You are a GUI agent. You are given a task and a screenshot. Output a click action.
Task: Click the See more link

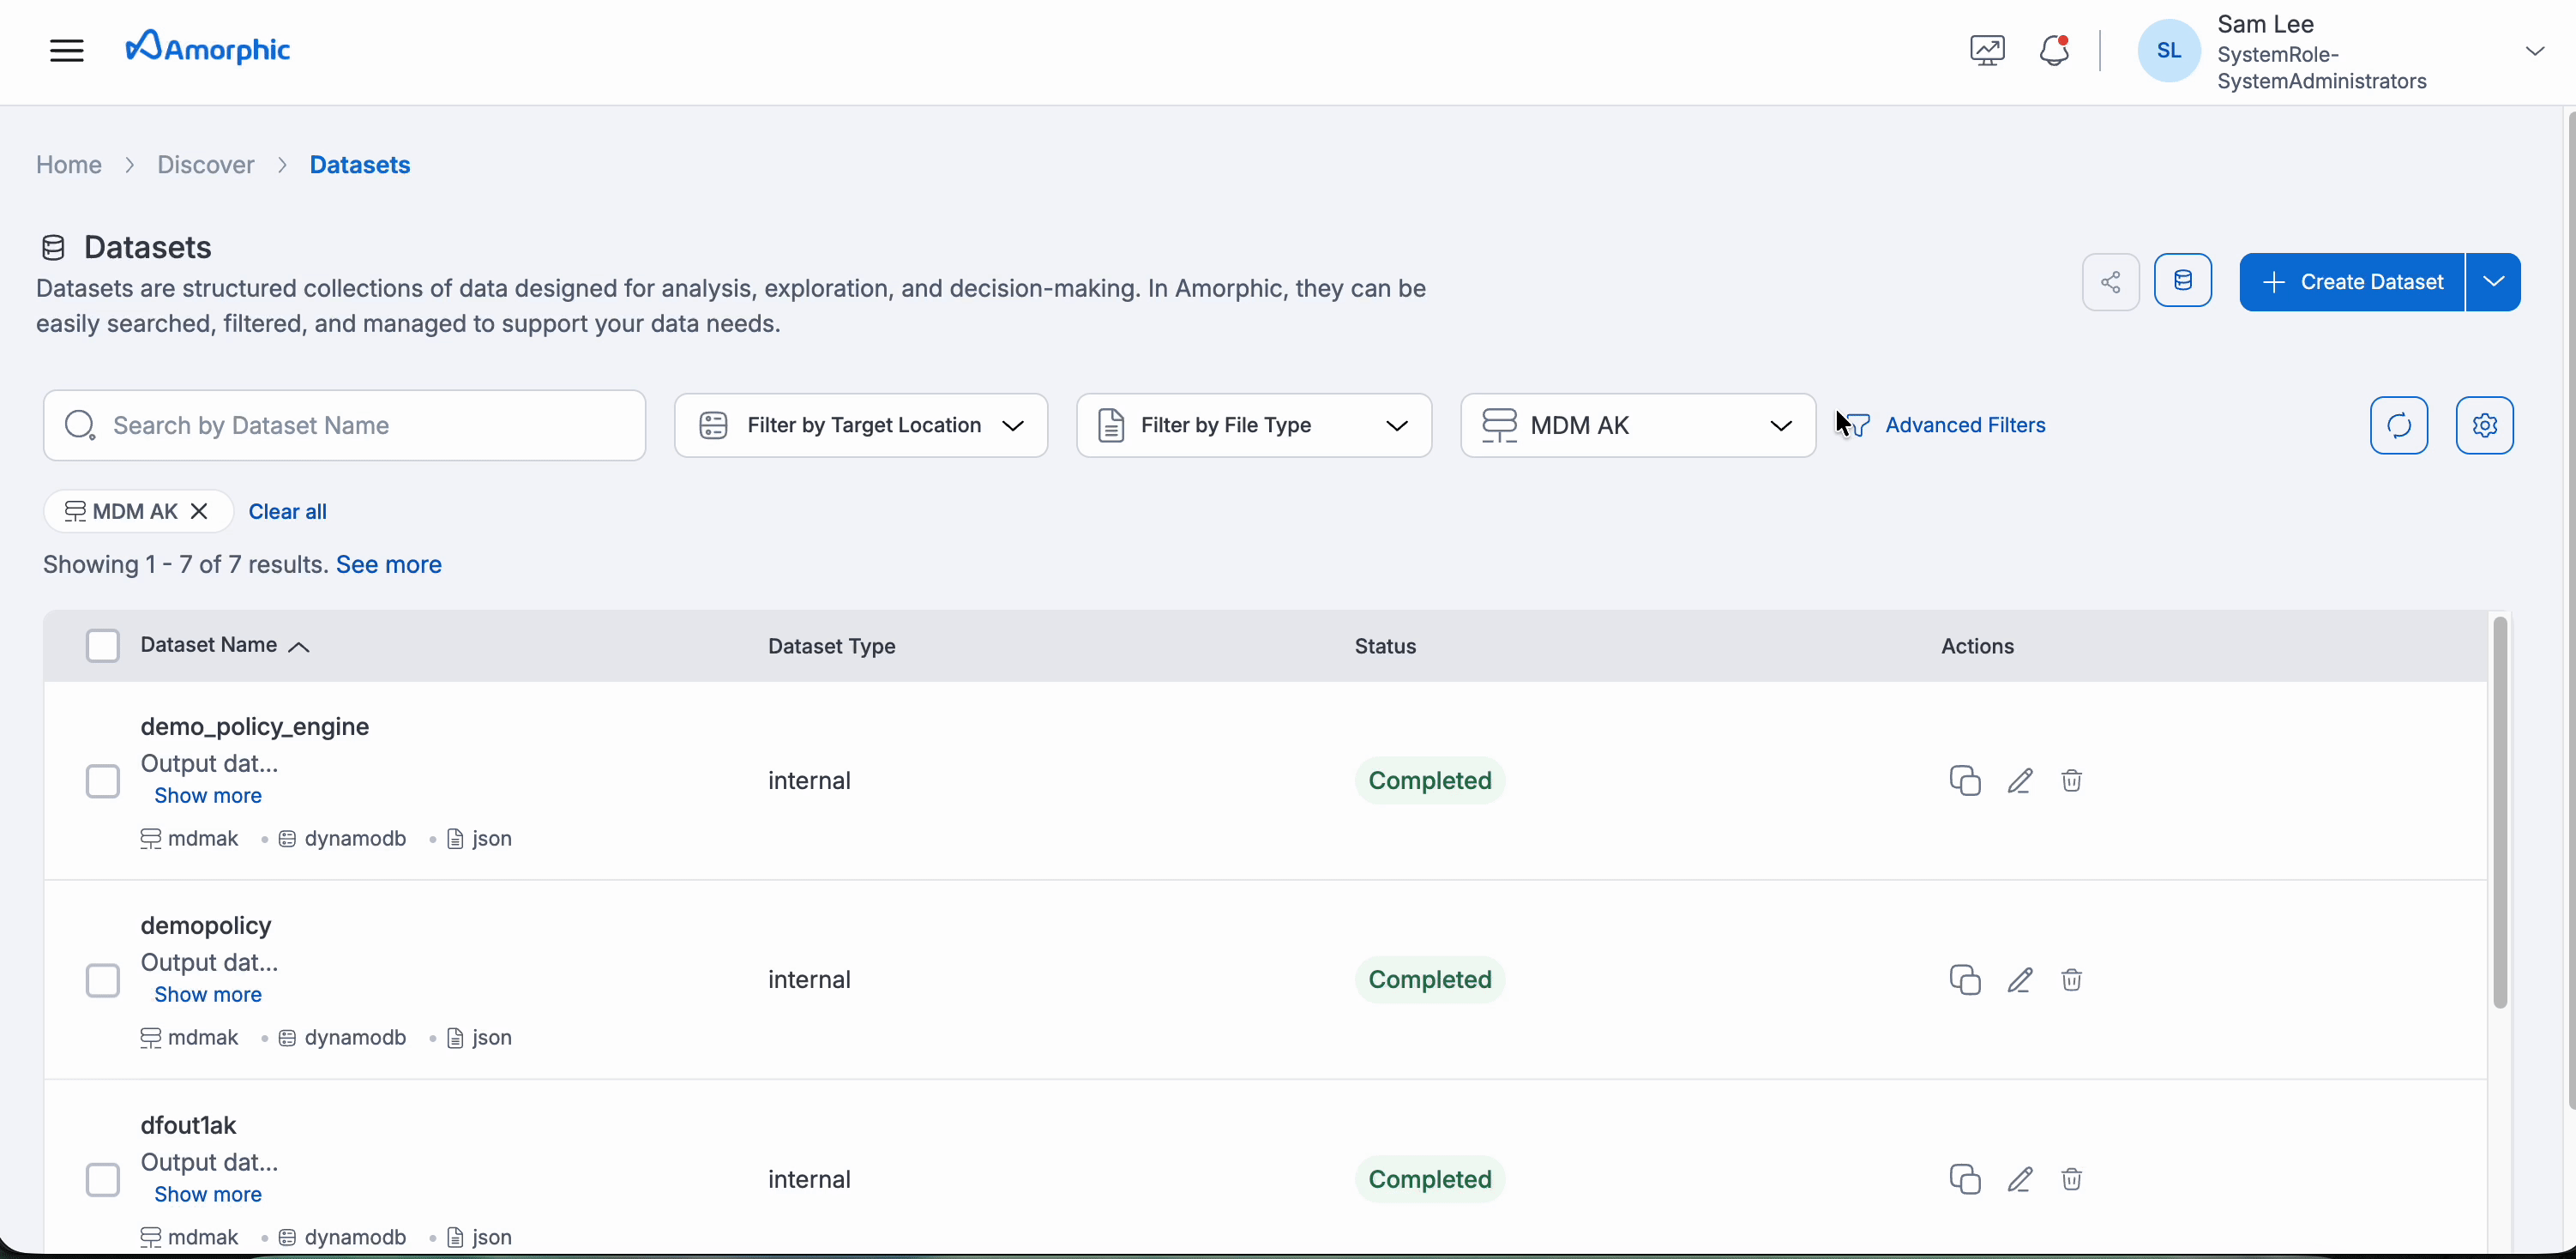[389, 565]
